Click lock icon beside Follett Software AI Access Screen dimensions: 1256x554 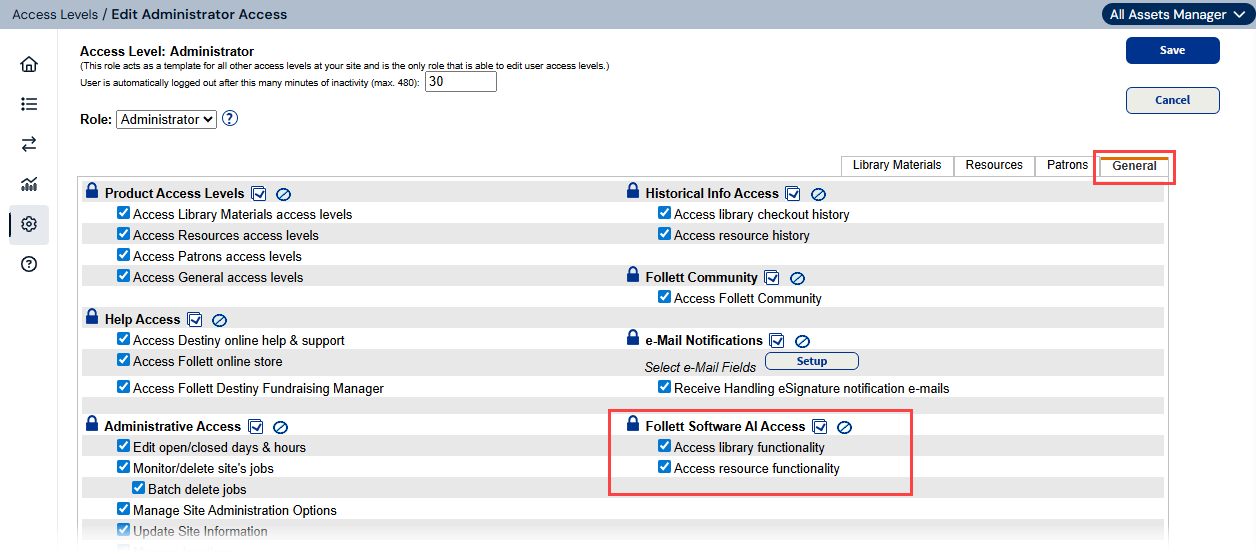633,424
